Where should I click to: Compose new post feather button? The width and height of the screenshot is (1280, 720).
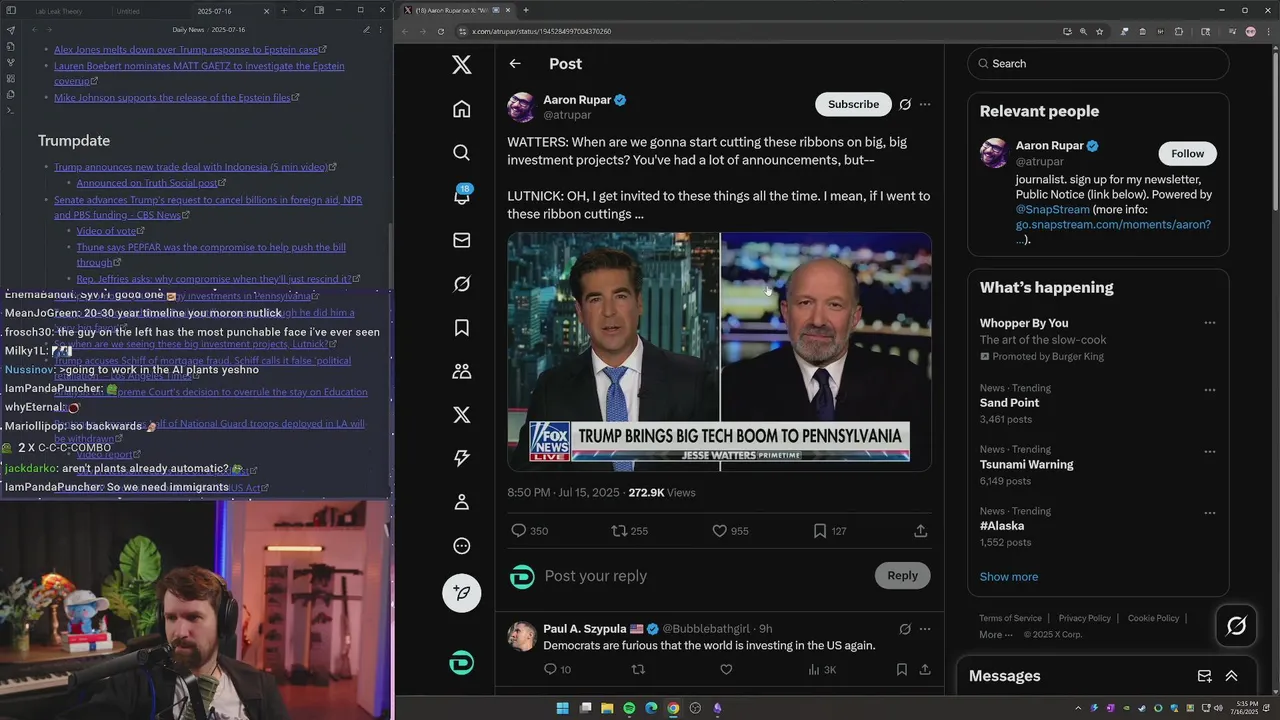(x=461, y=593)
